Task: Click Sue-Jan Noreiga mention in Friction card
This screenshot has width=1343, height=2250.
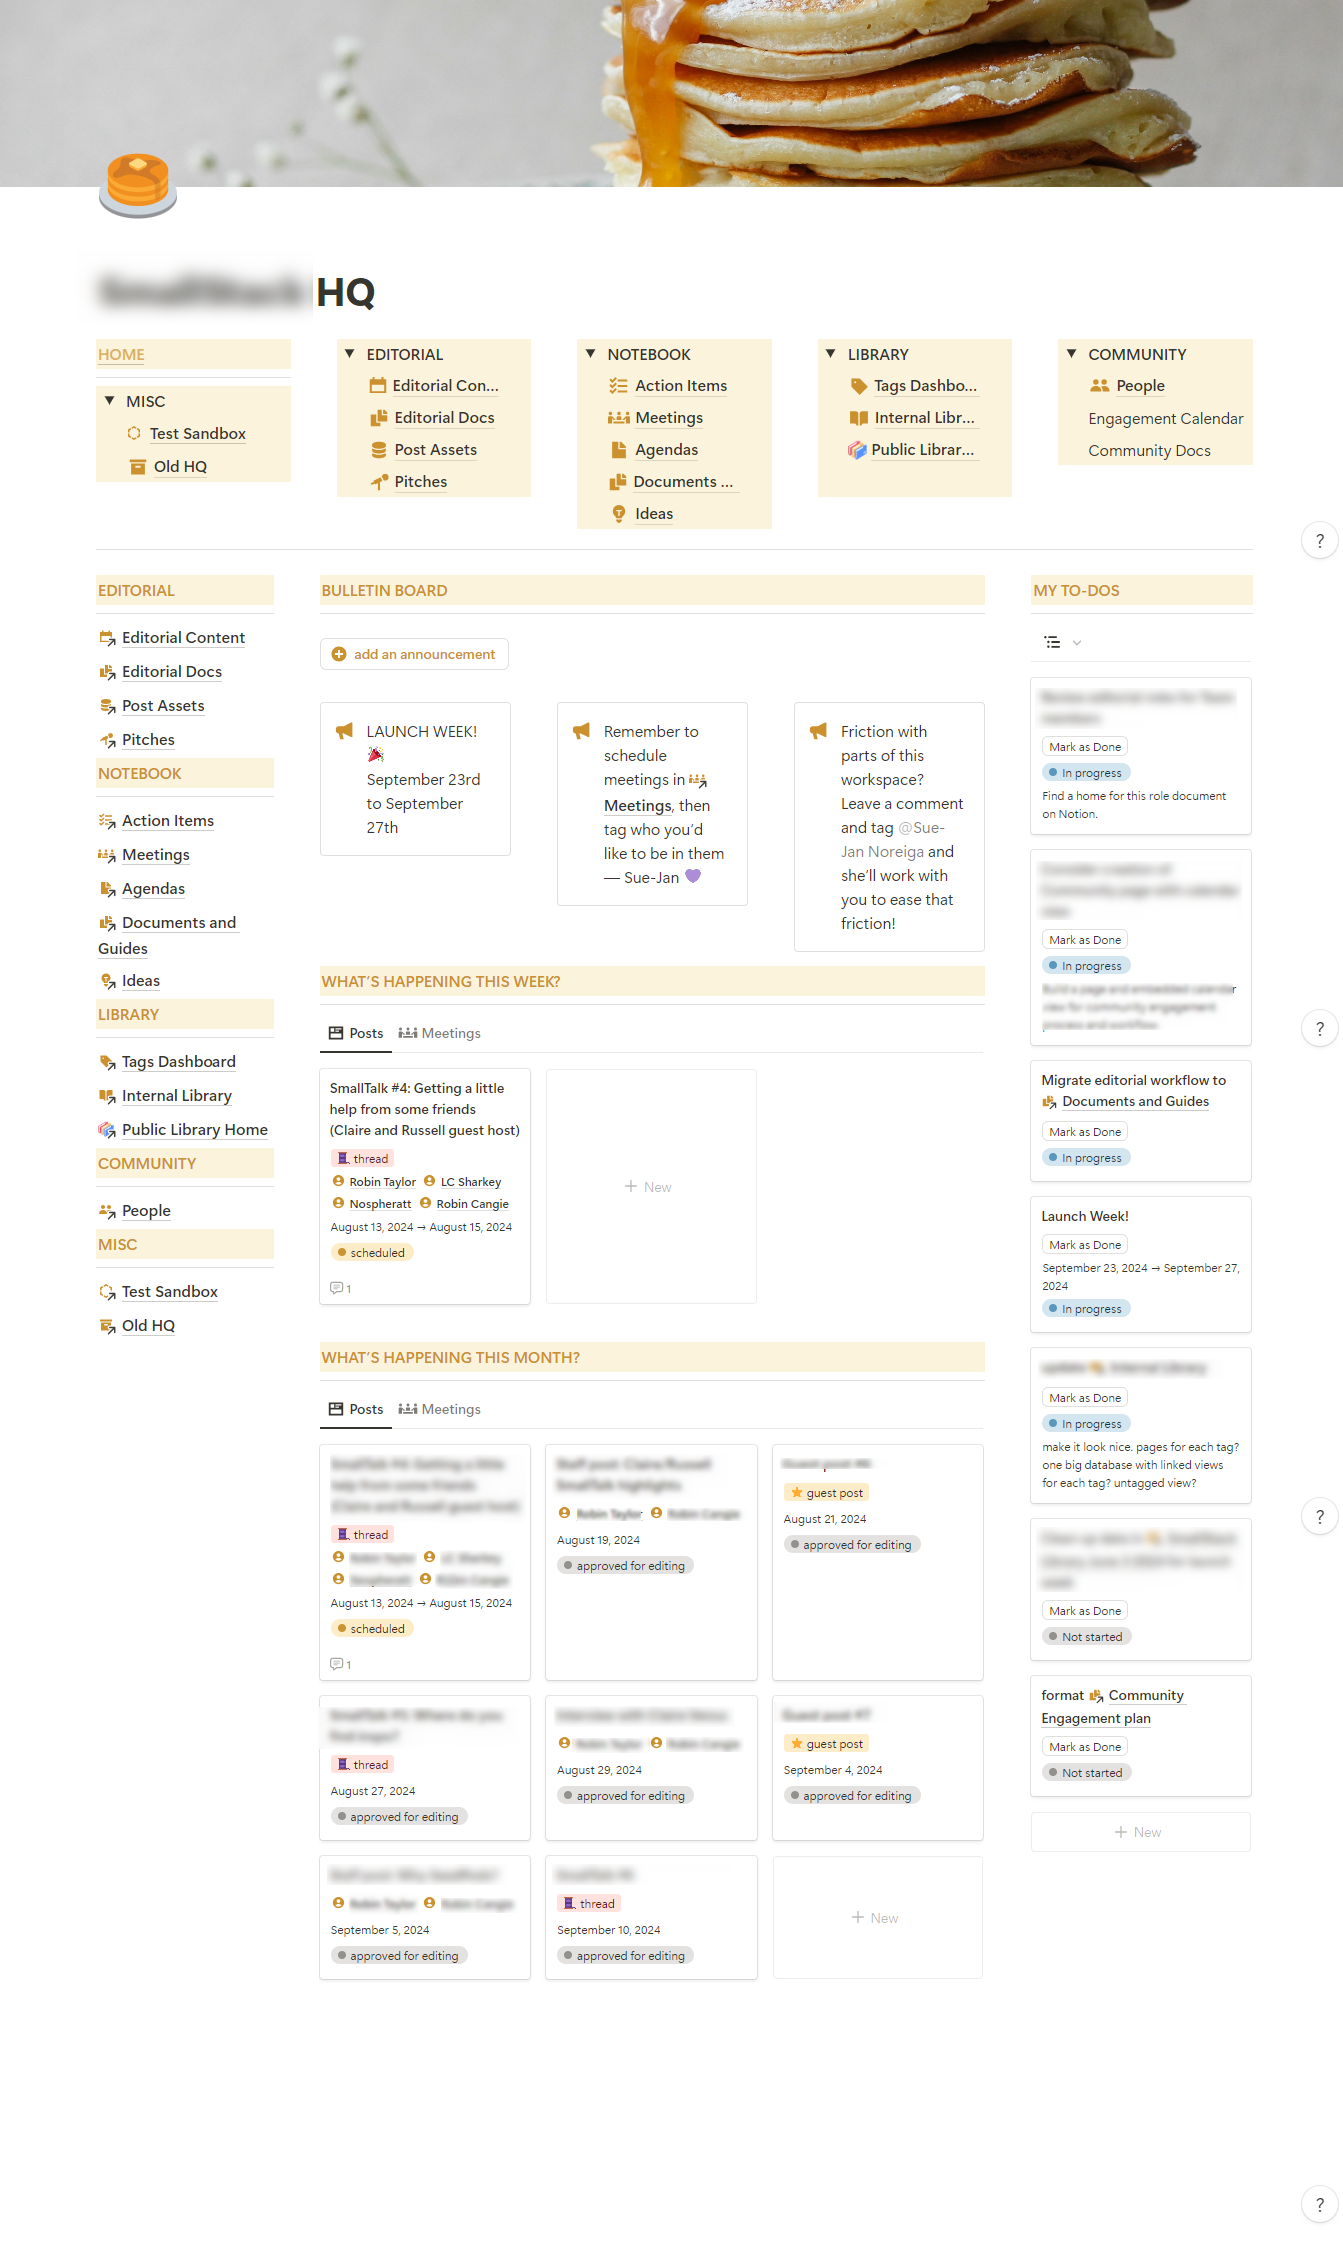Action: coord(893,840)
